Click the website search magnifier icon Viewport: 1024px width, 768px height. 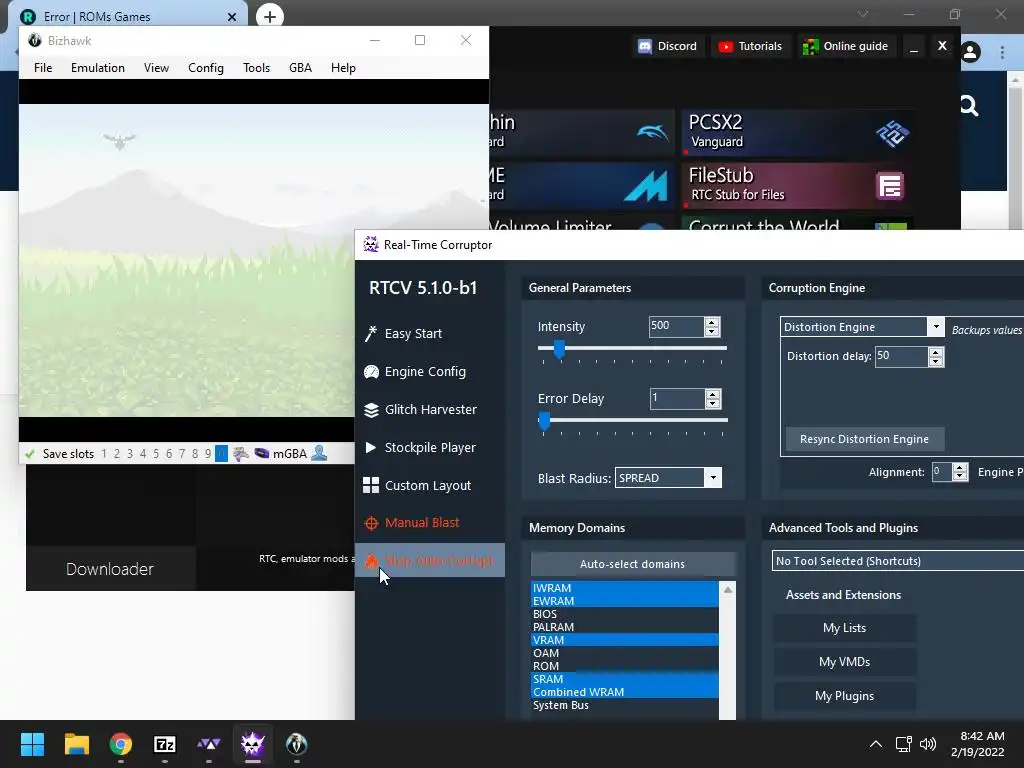pos(969,105)
